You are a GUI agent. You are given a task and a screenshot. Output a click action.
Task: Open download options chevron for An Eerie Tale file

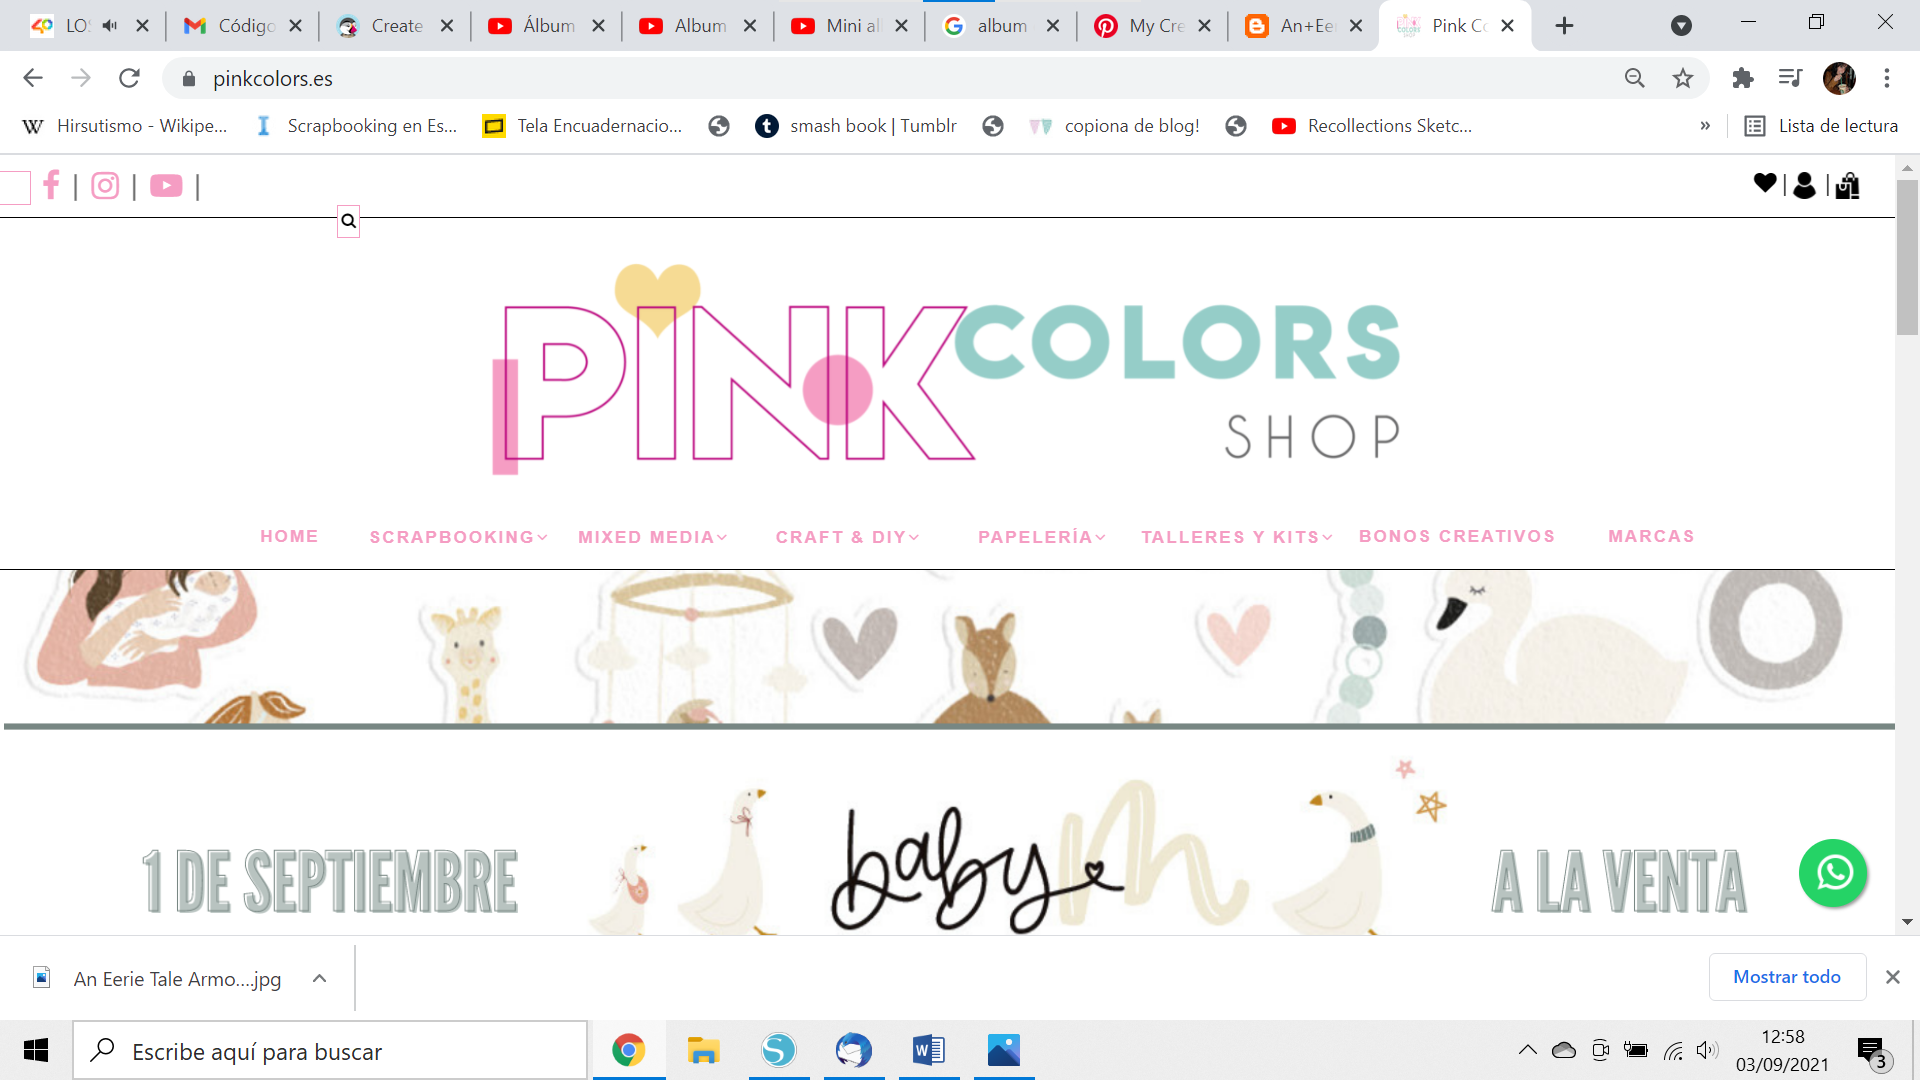[x=319, y=978]
